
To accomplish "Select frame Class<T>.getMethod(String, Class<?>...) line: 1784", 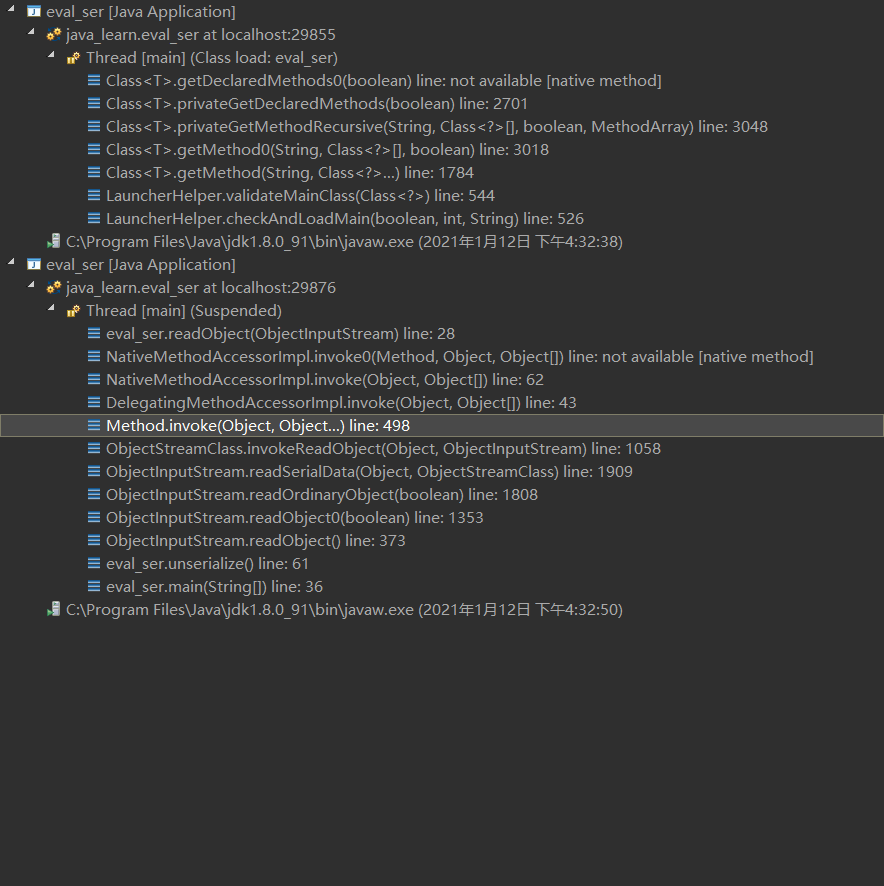I will 290,173.
